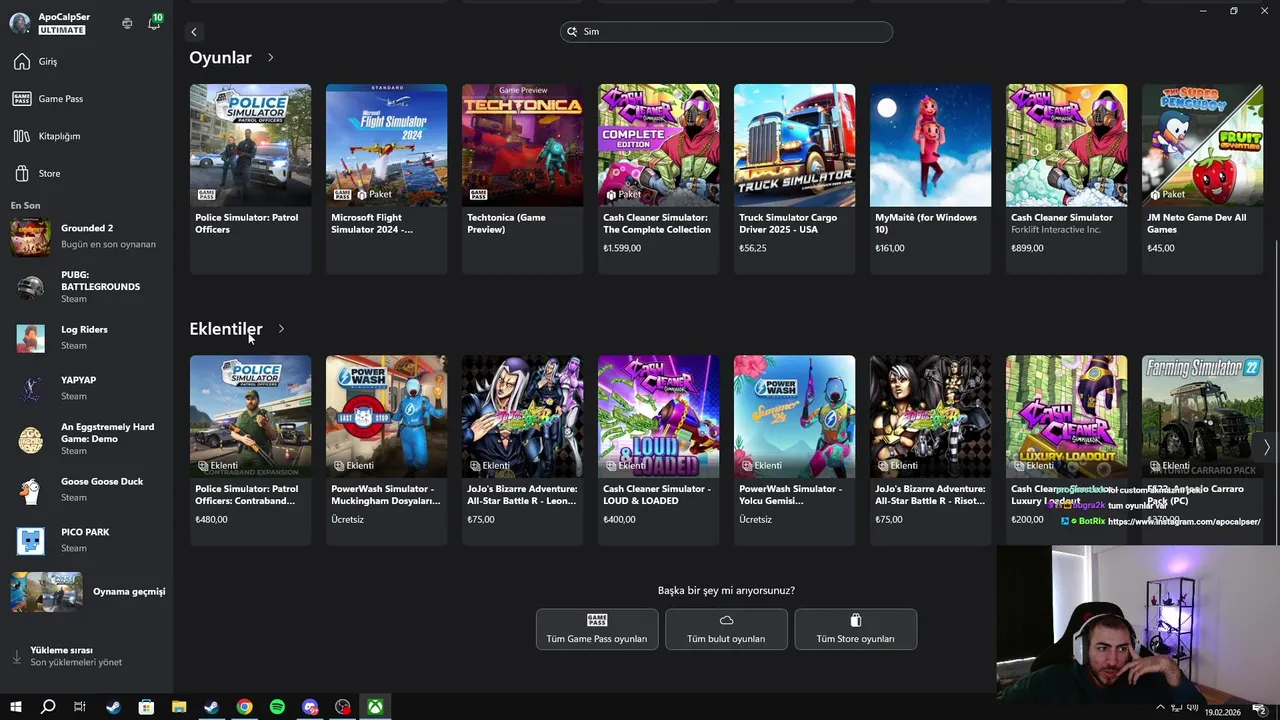Click the Game Pass logo icon
The width and height of the screenshot is (1280, 720).
(22, 99)
